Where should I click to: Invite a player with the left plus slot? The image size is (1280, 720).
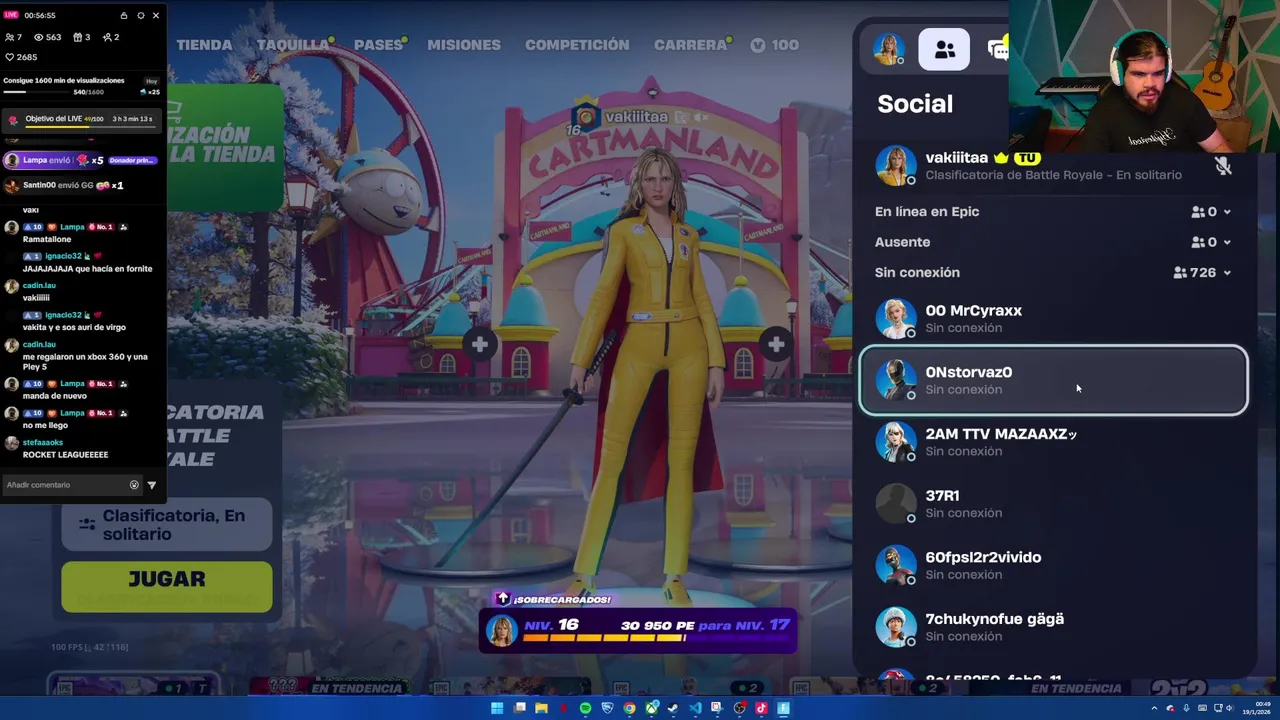[480, 345]
